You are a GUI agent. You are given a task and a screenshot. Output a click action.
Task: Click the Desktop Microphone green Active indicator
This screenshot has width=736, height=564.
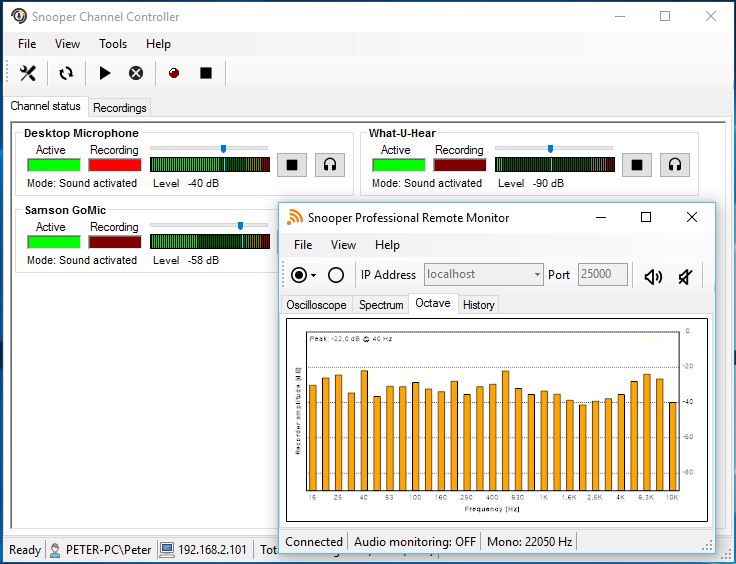tap(54, 165)
